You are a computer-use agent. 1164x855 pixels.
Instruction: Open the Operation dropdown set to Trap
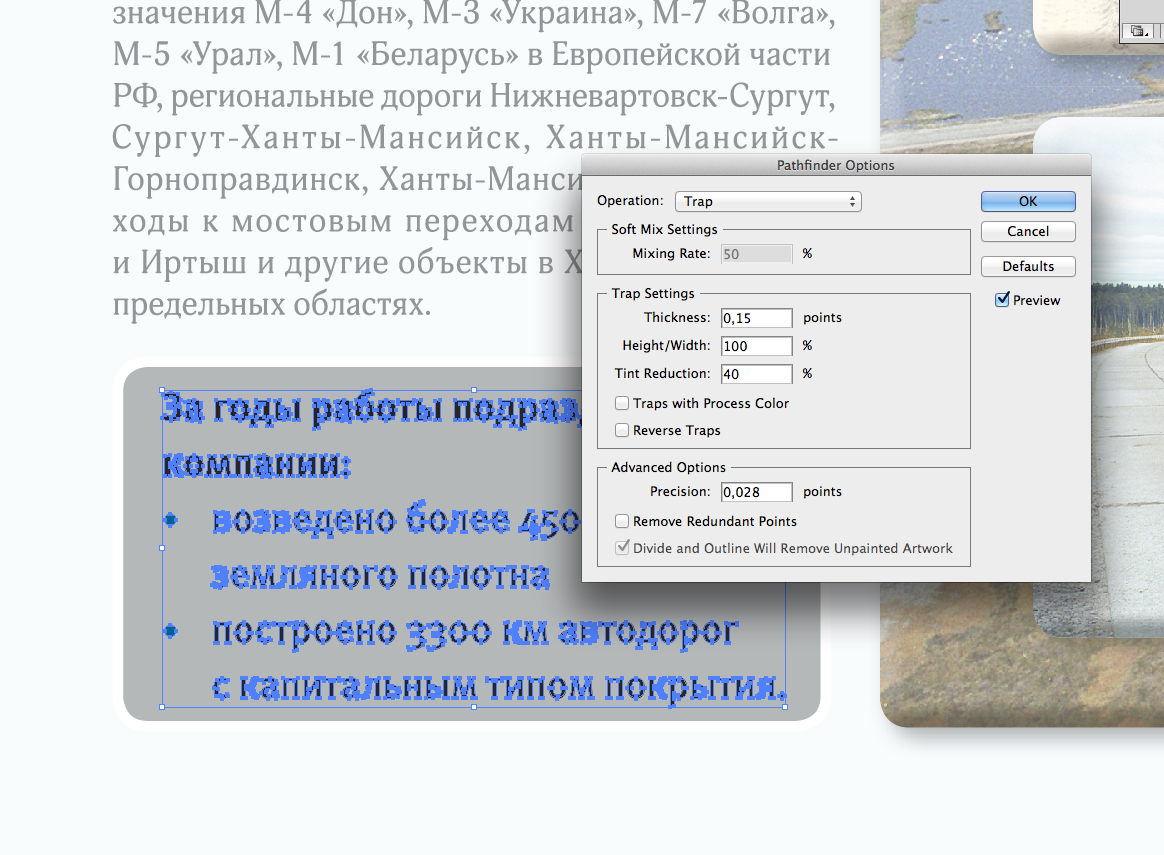point(768,201)
